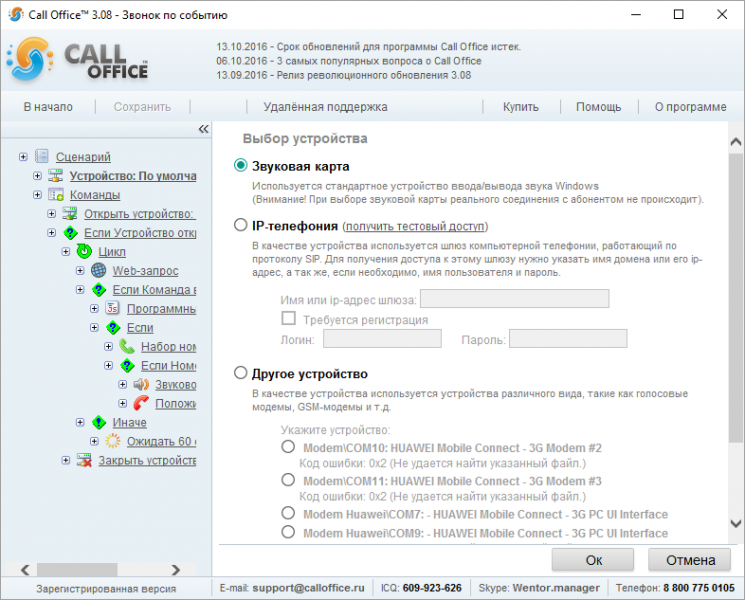Click the Если Устройство question-mark icon

[70, 232]
